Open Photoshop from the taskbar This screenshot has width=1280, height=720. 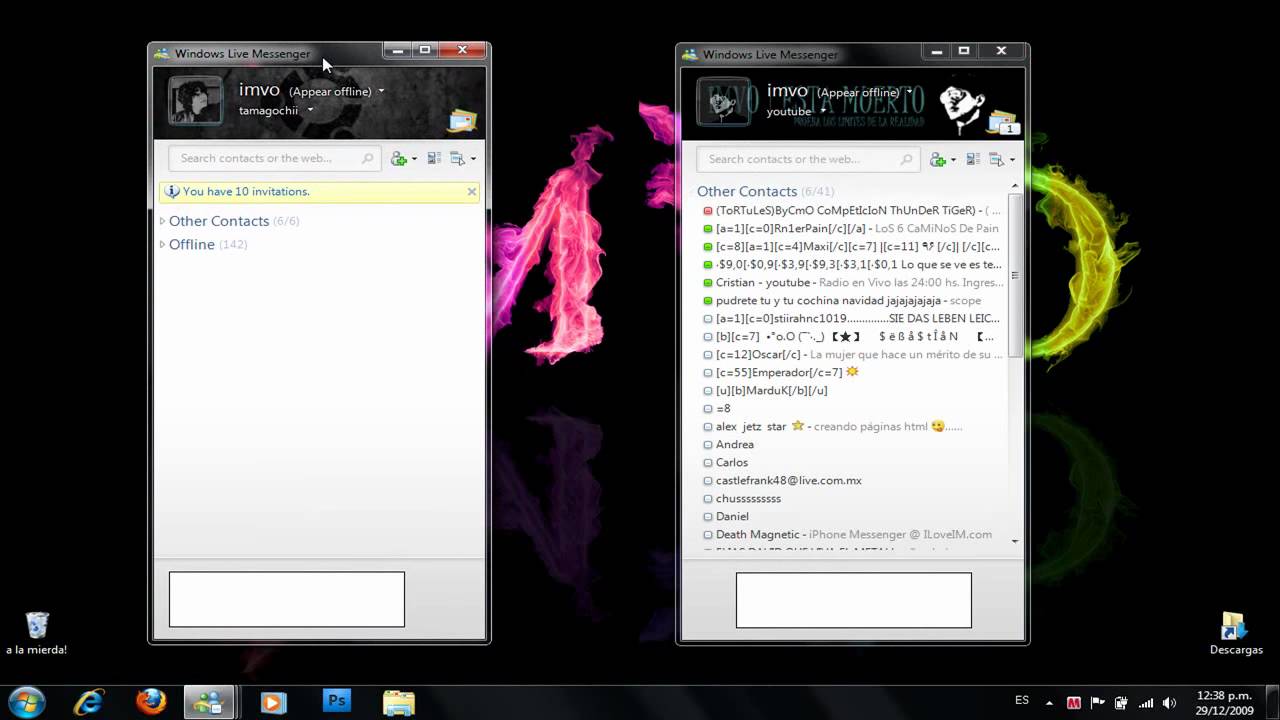(337, 701)
